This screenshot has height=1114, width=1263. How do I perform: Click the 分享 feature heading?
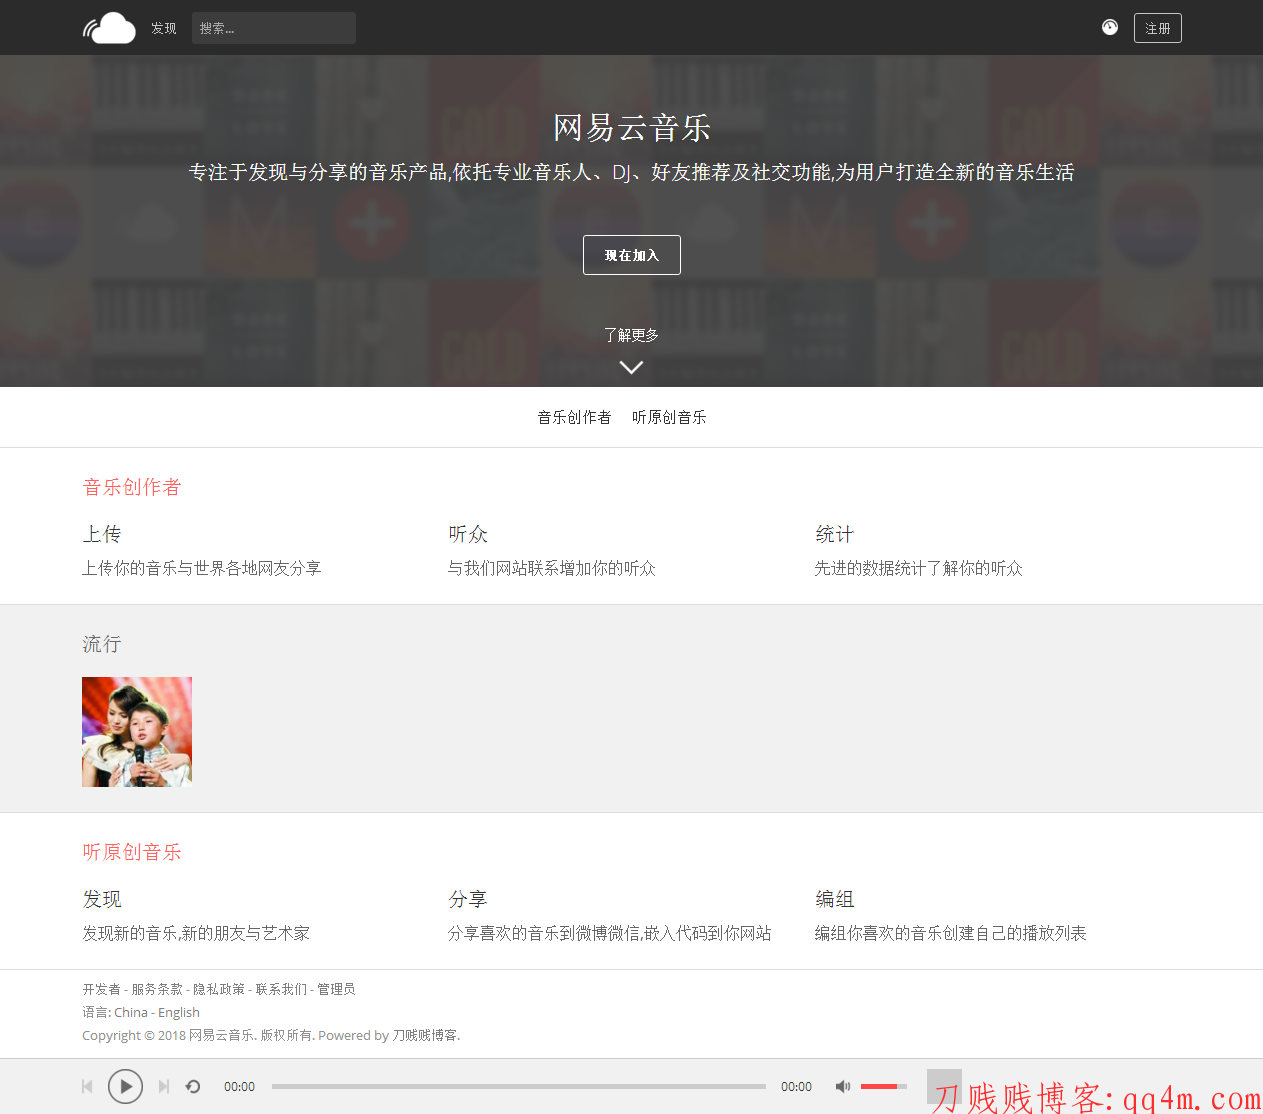point(468,899)
